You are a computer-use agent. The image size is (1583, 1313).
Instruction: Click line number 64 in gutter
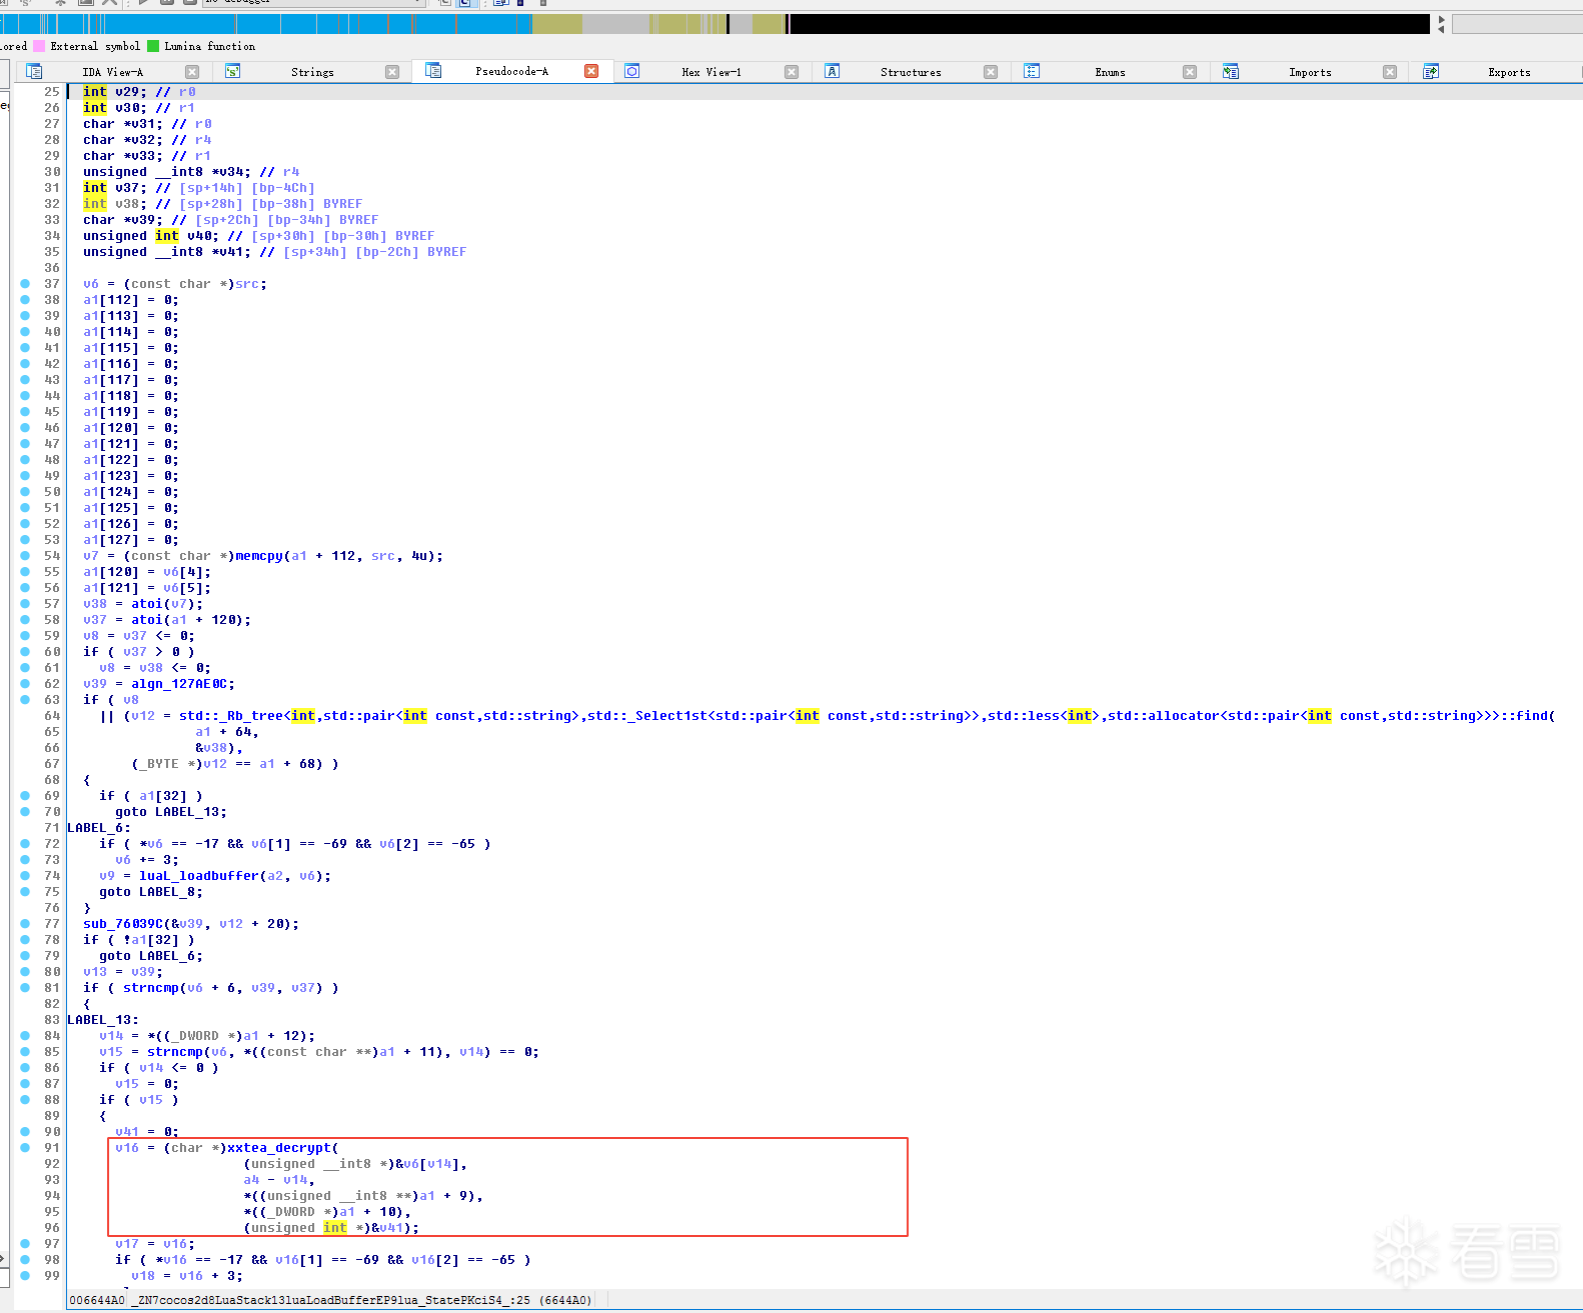pos(52,716)
